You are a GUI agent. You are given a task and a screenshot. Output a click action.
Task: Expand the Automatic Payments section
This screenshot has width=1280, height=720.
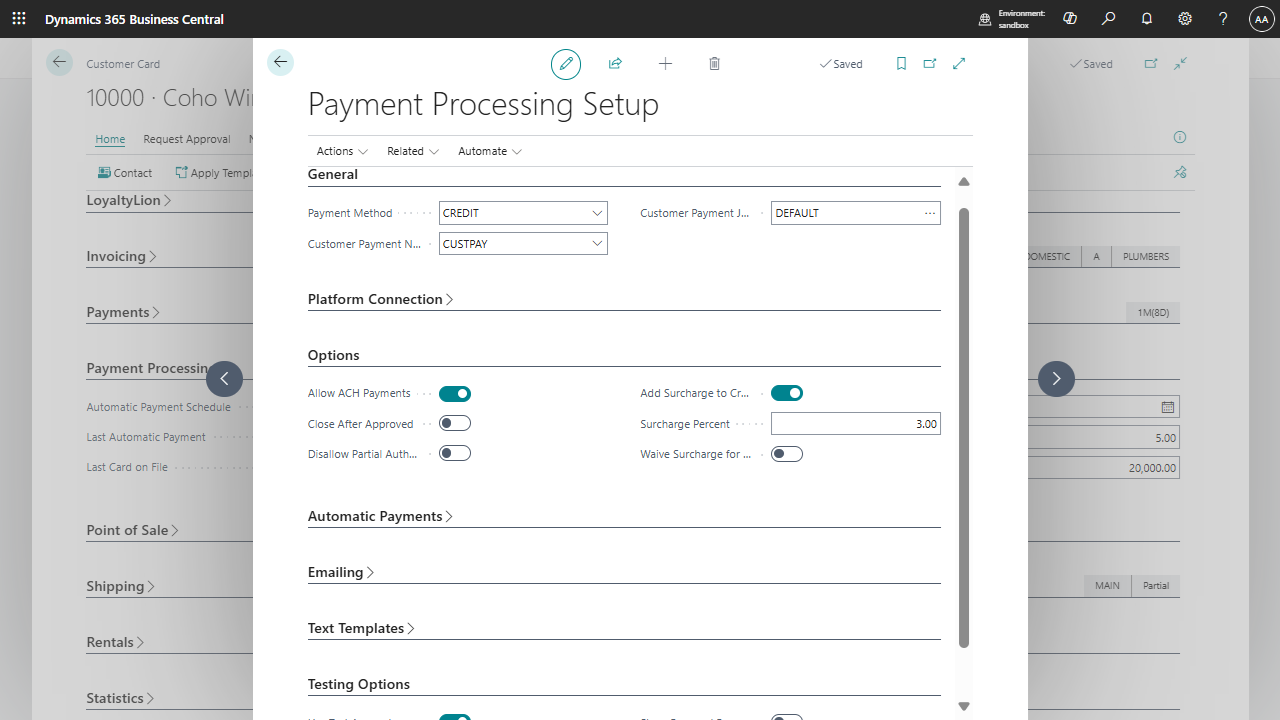[x=379, y=516]
